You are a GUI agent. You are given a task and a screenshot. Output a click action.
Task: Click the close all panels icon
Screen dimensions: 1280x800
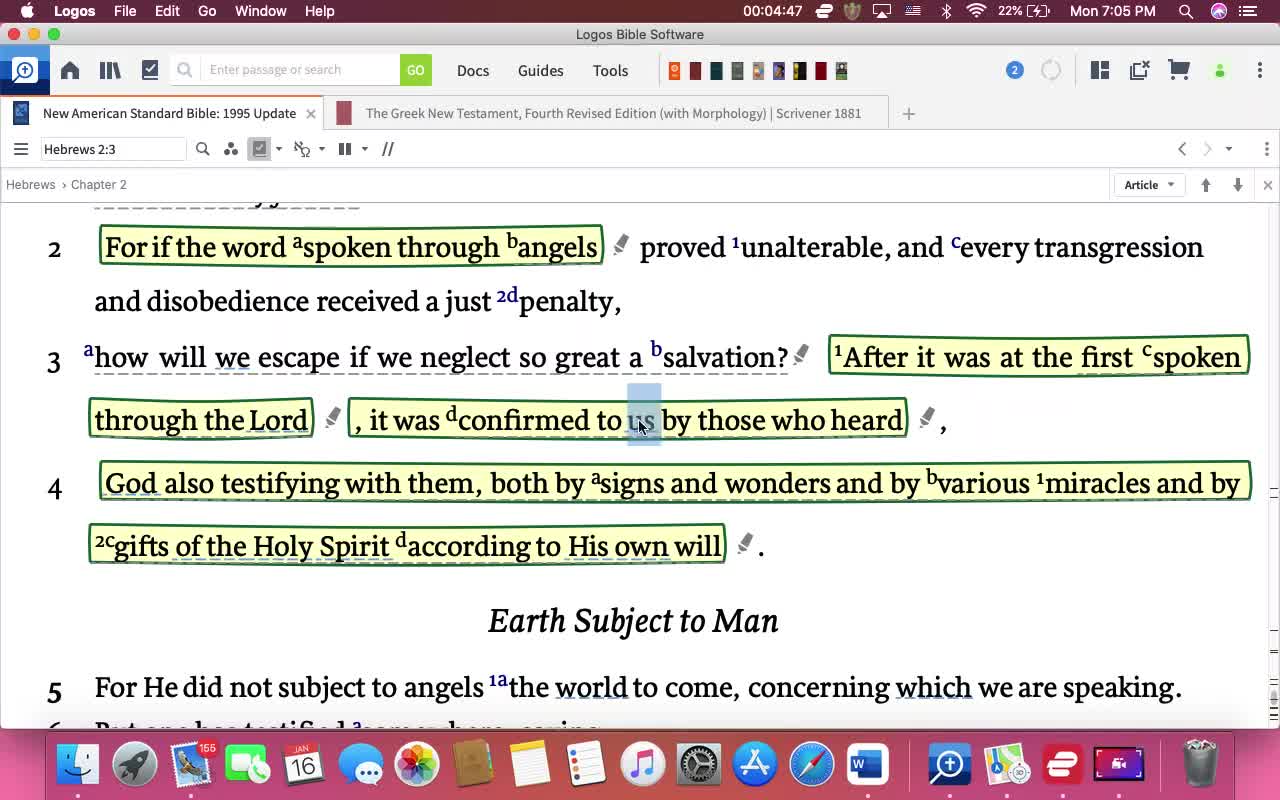click(1139, 70)
